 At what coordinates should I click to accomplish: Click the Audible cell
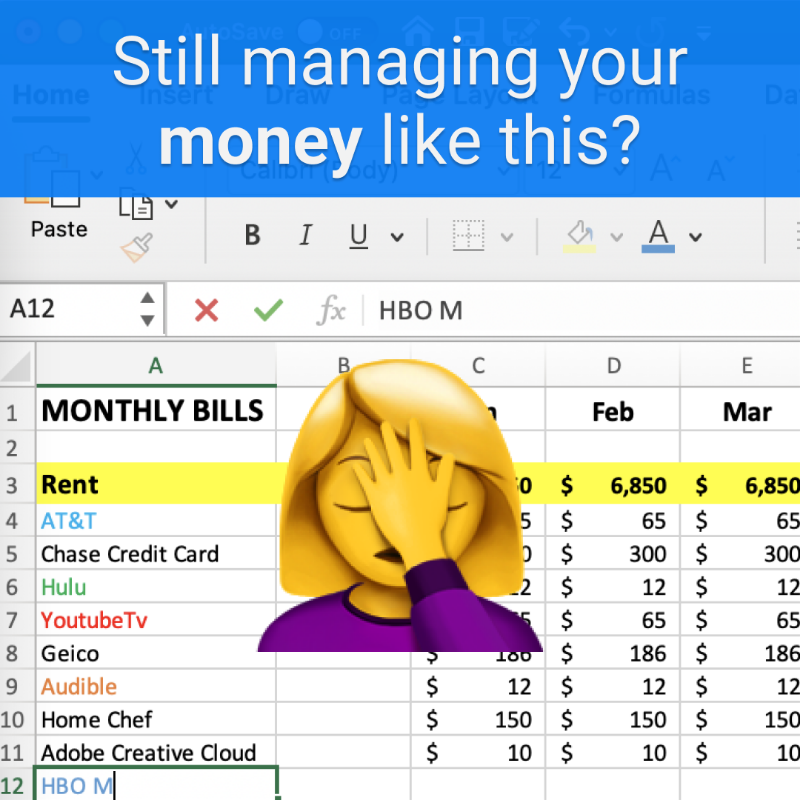(x=156, y=686)
